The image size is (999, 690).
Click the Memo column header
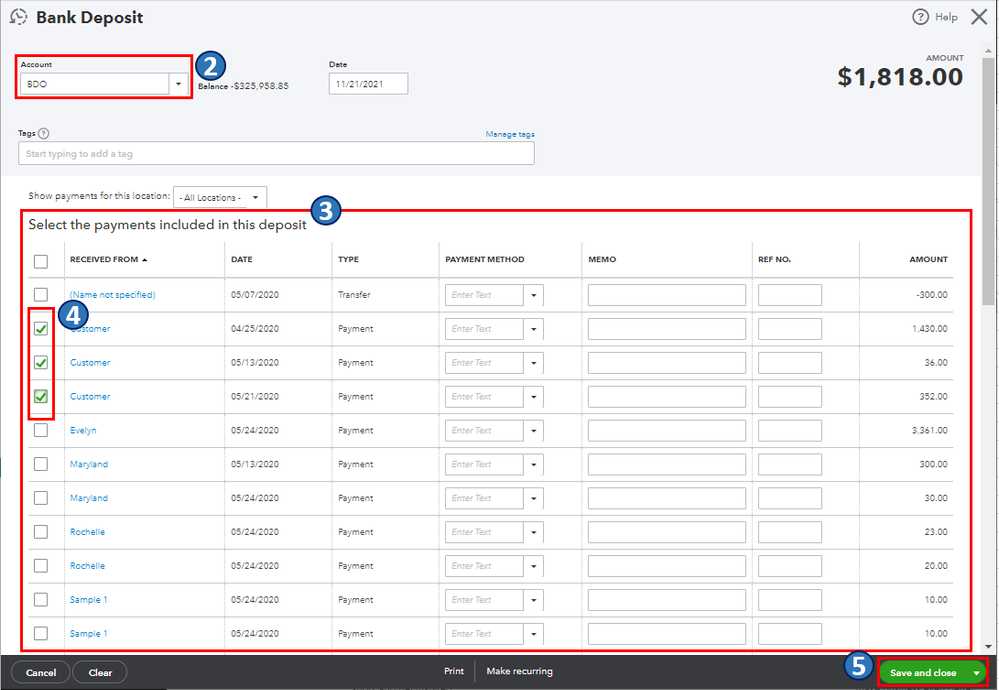(602, 259)
